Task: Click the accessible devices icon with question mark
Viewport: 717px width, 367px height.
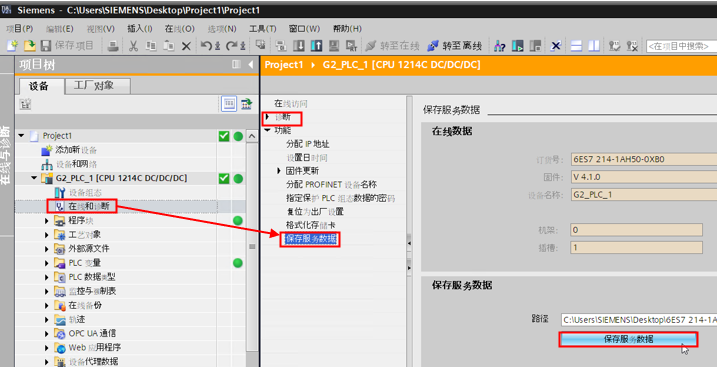Action: (x=500, y=46)
